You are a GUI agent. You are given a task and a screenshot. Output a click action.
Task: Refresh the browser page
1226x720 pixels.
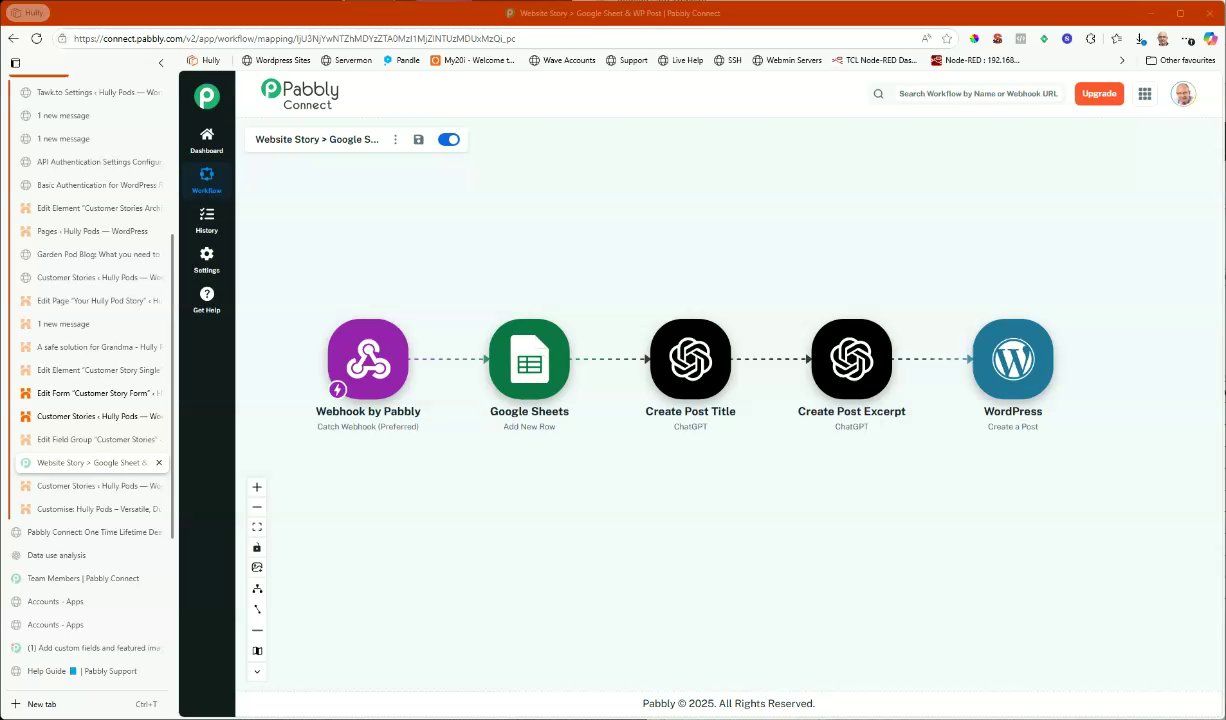(x=37, y=39)
